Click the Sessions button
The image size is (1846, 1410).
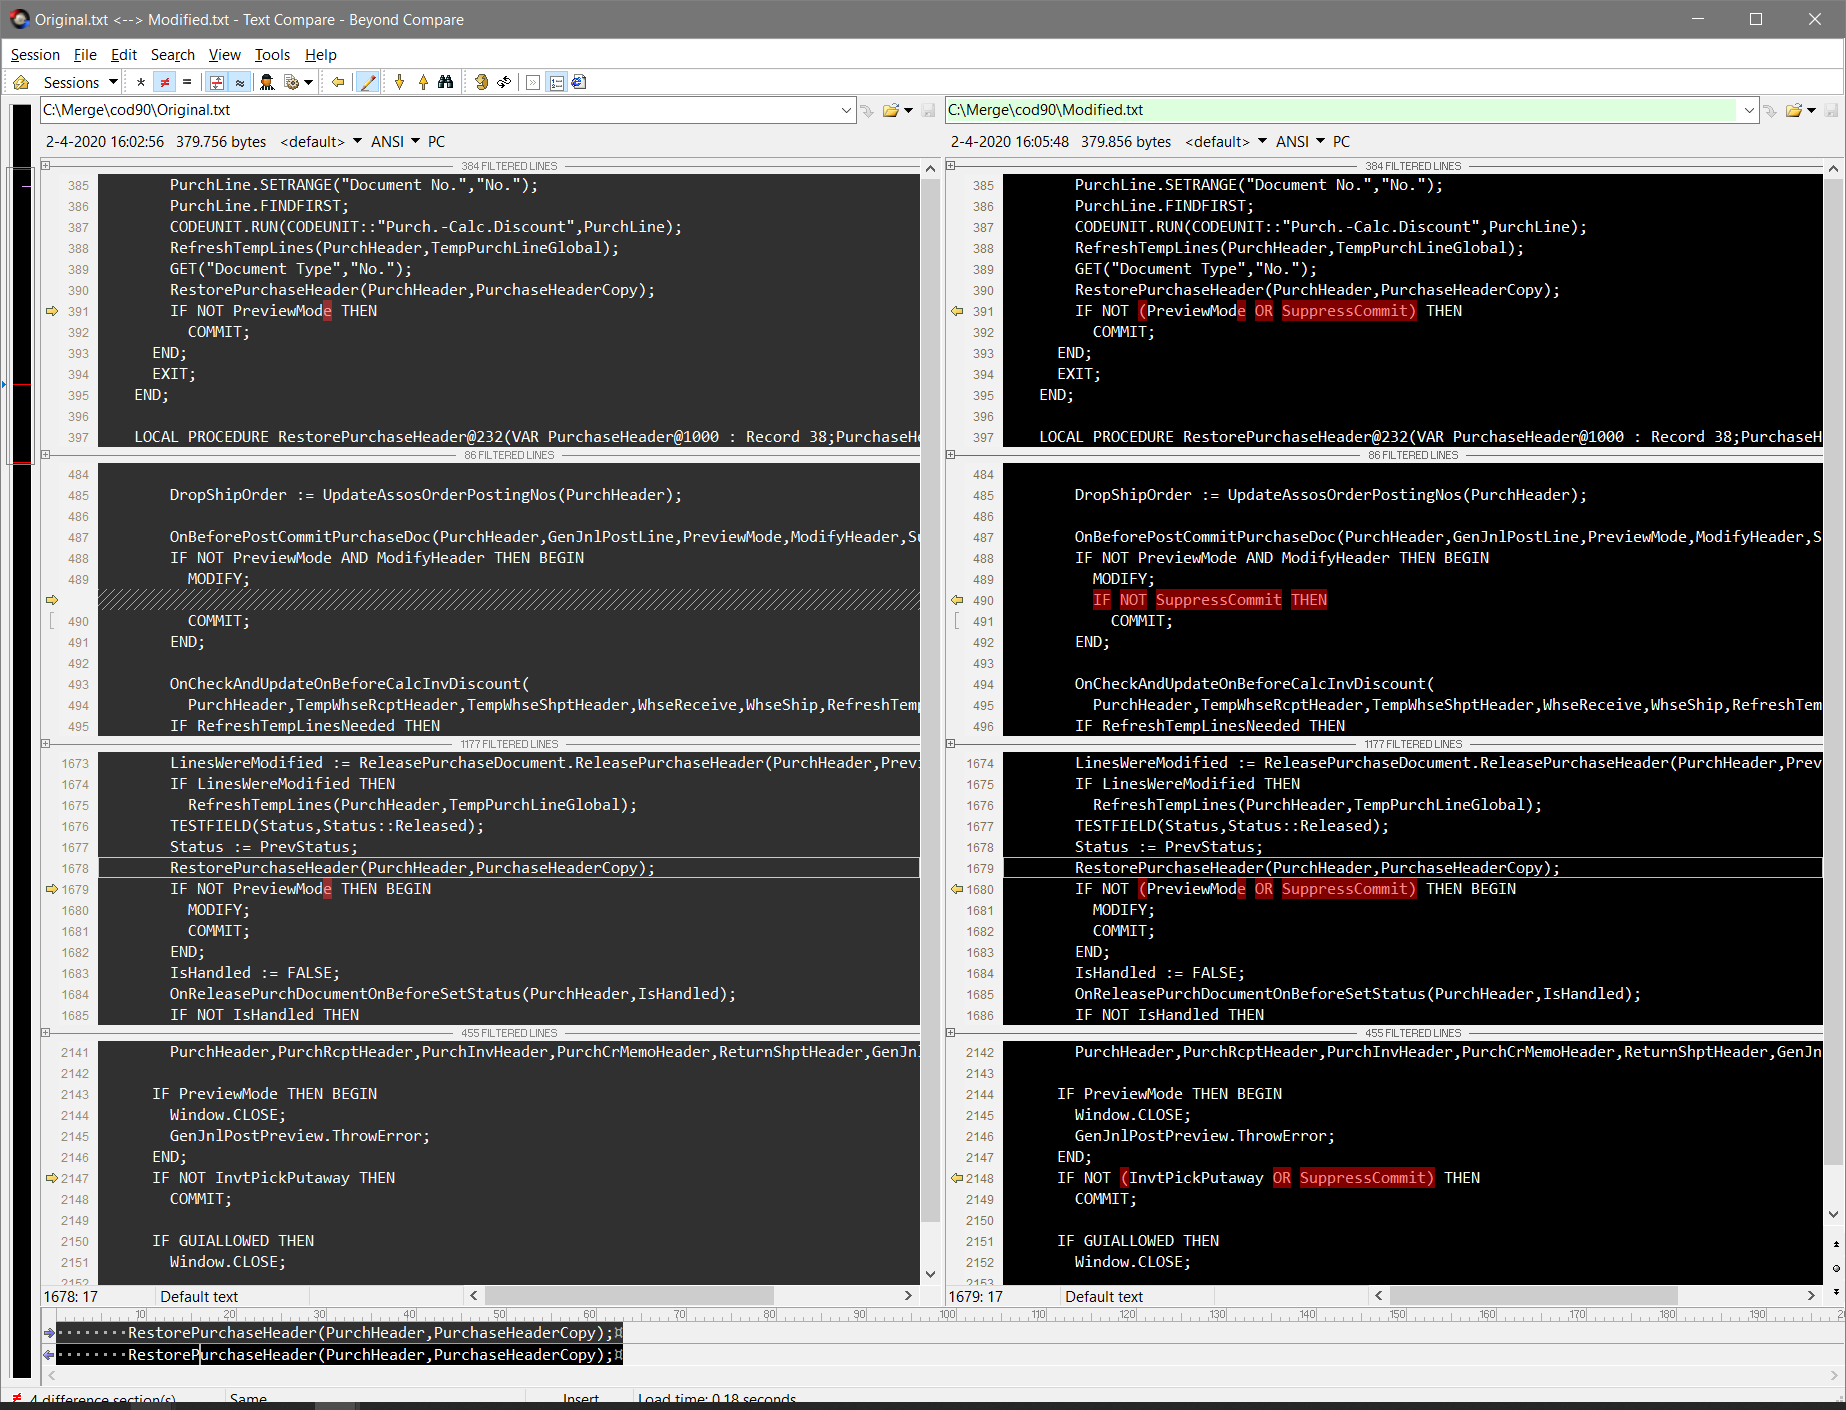70,82
